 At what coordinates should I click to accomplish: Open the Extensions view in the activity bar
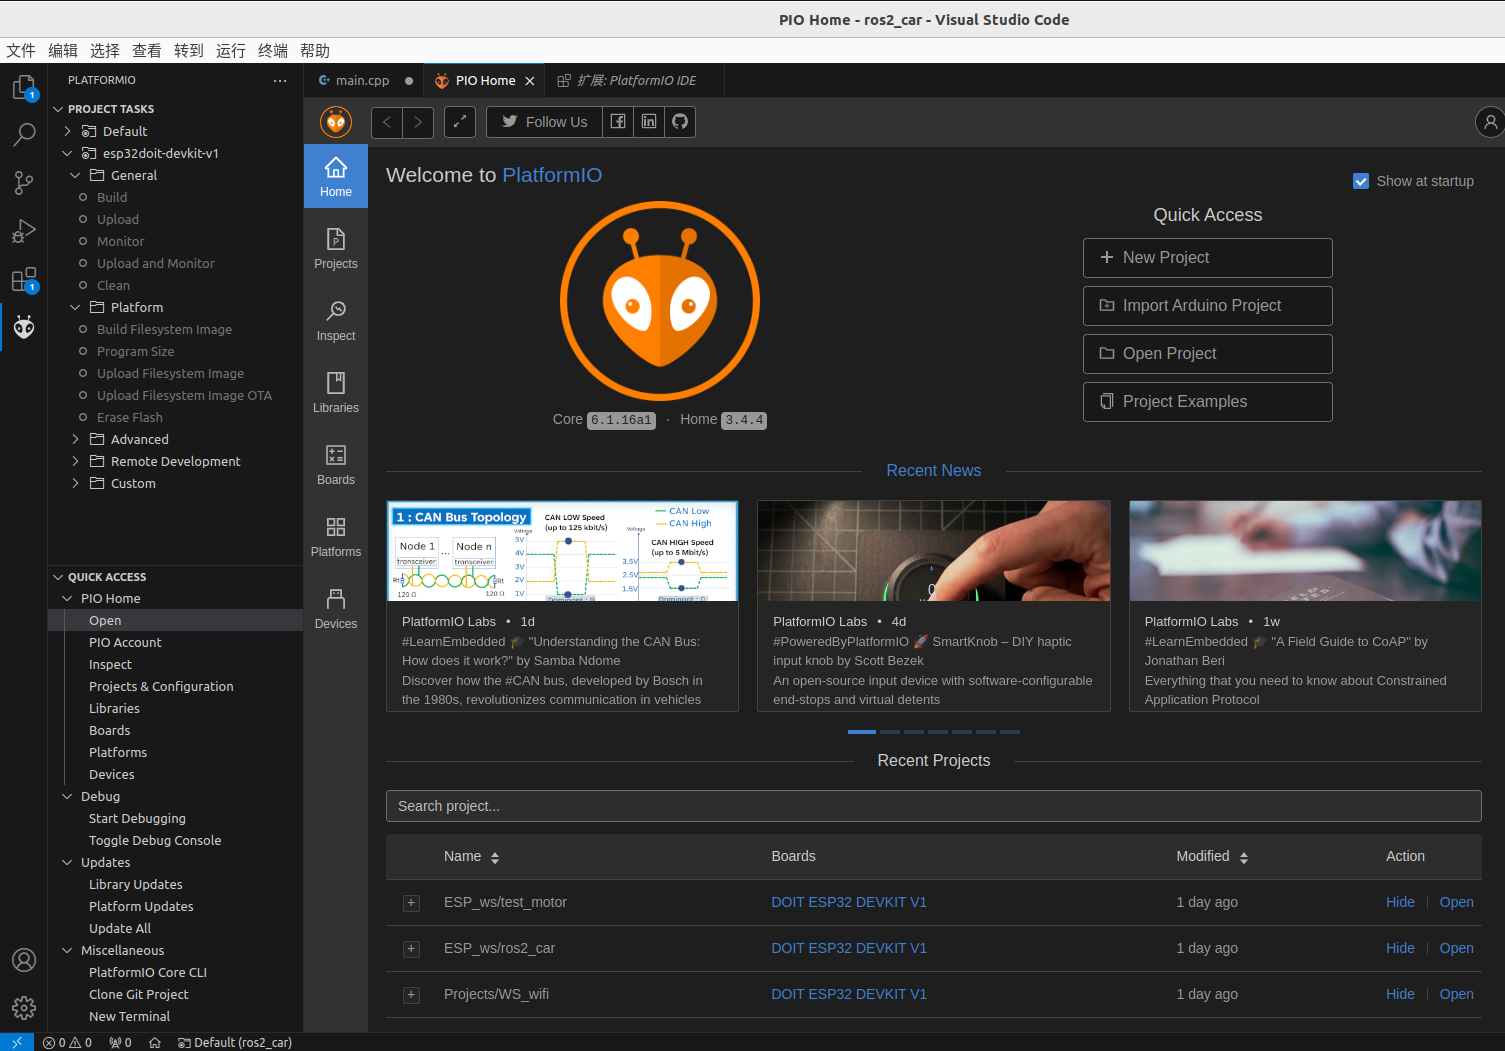click(x=23, y=279)
